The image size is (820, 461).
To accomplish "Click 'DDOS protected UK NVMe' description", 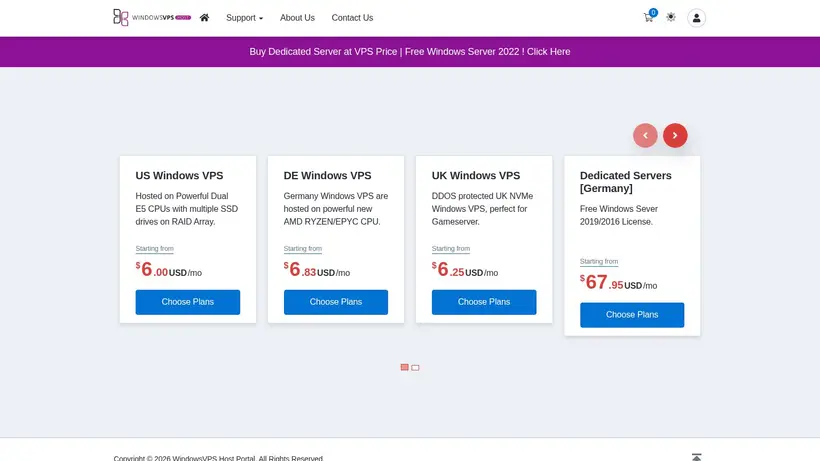I will coord(482,209).
